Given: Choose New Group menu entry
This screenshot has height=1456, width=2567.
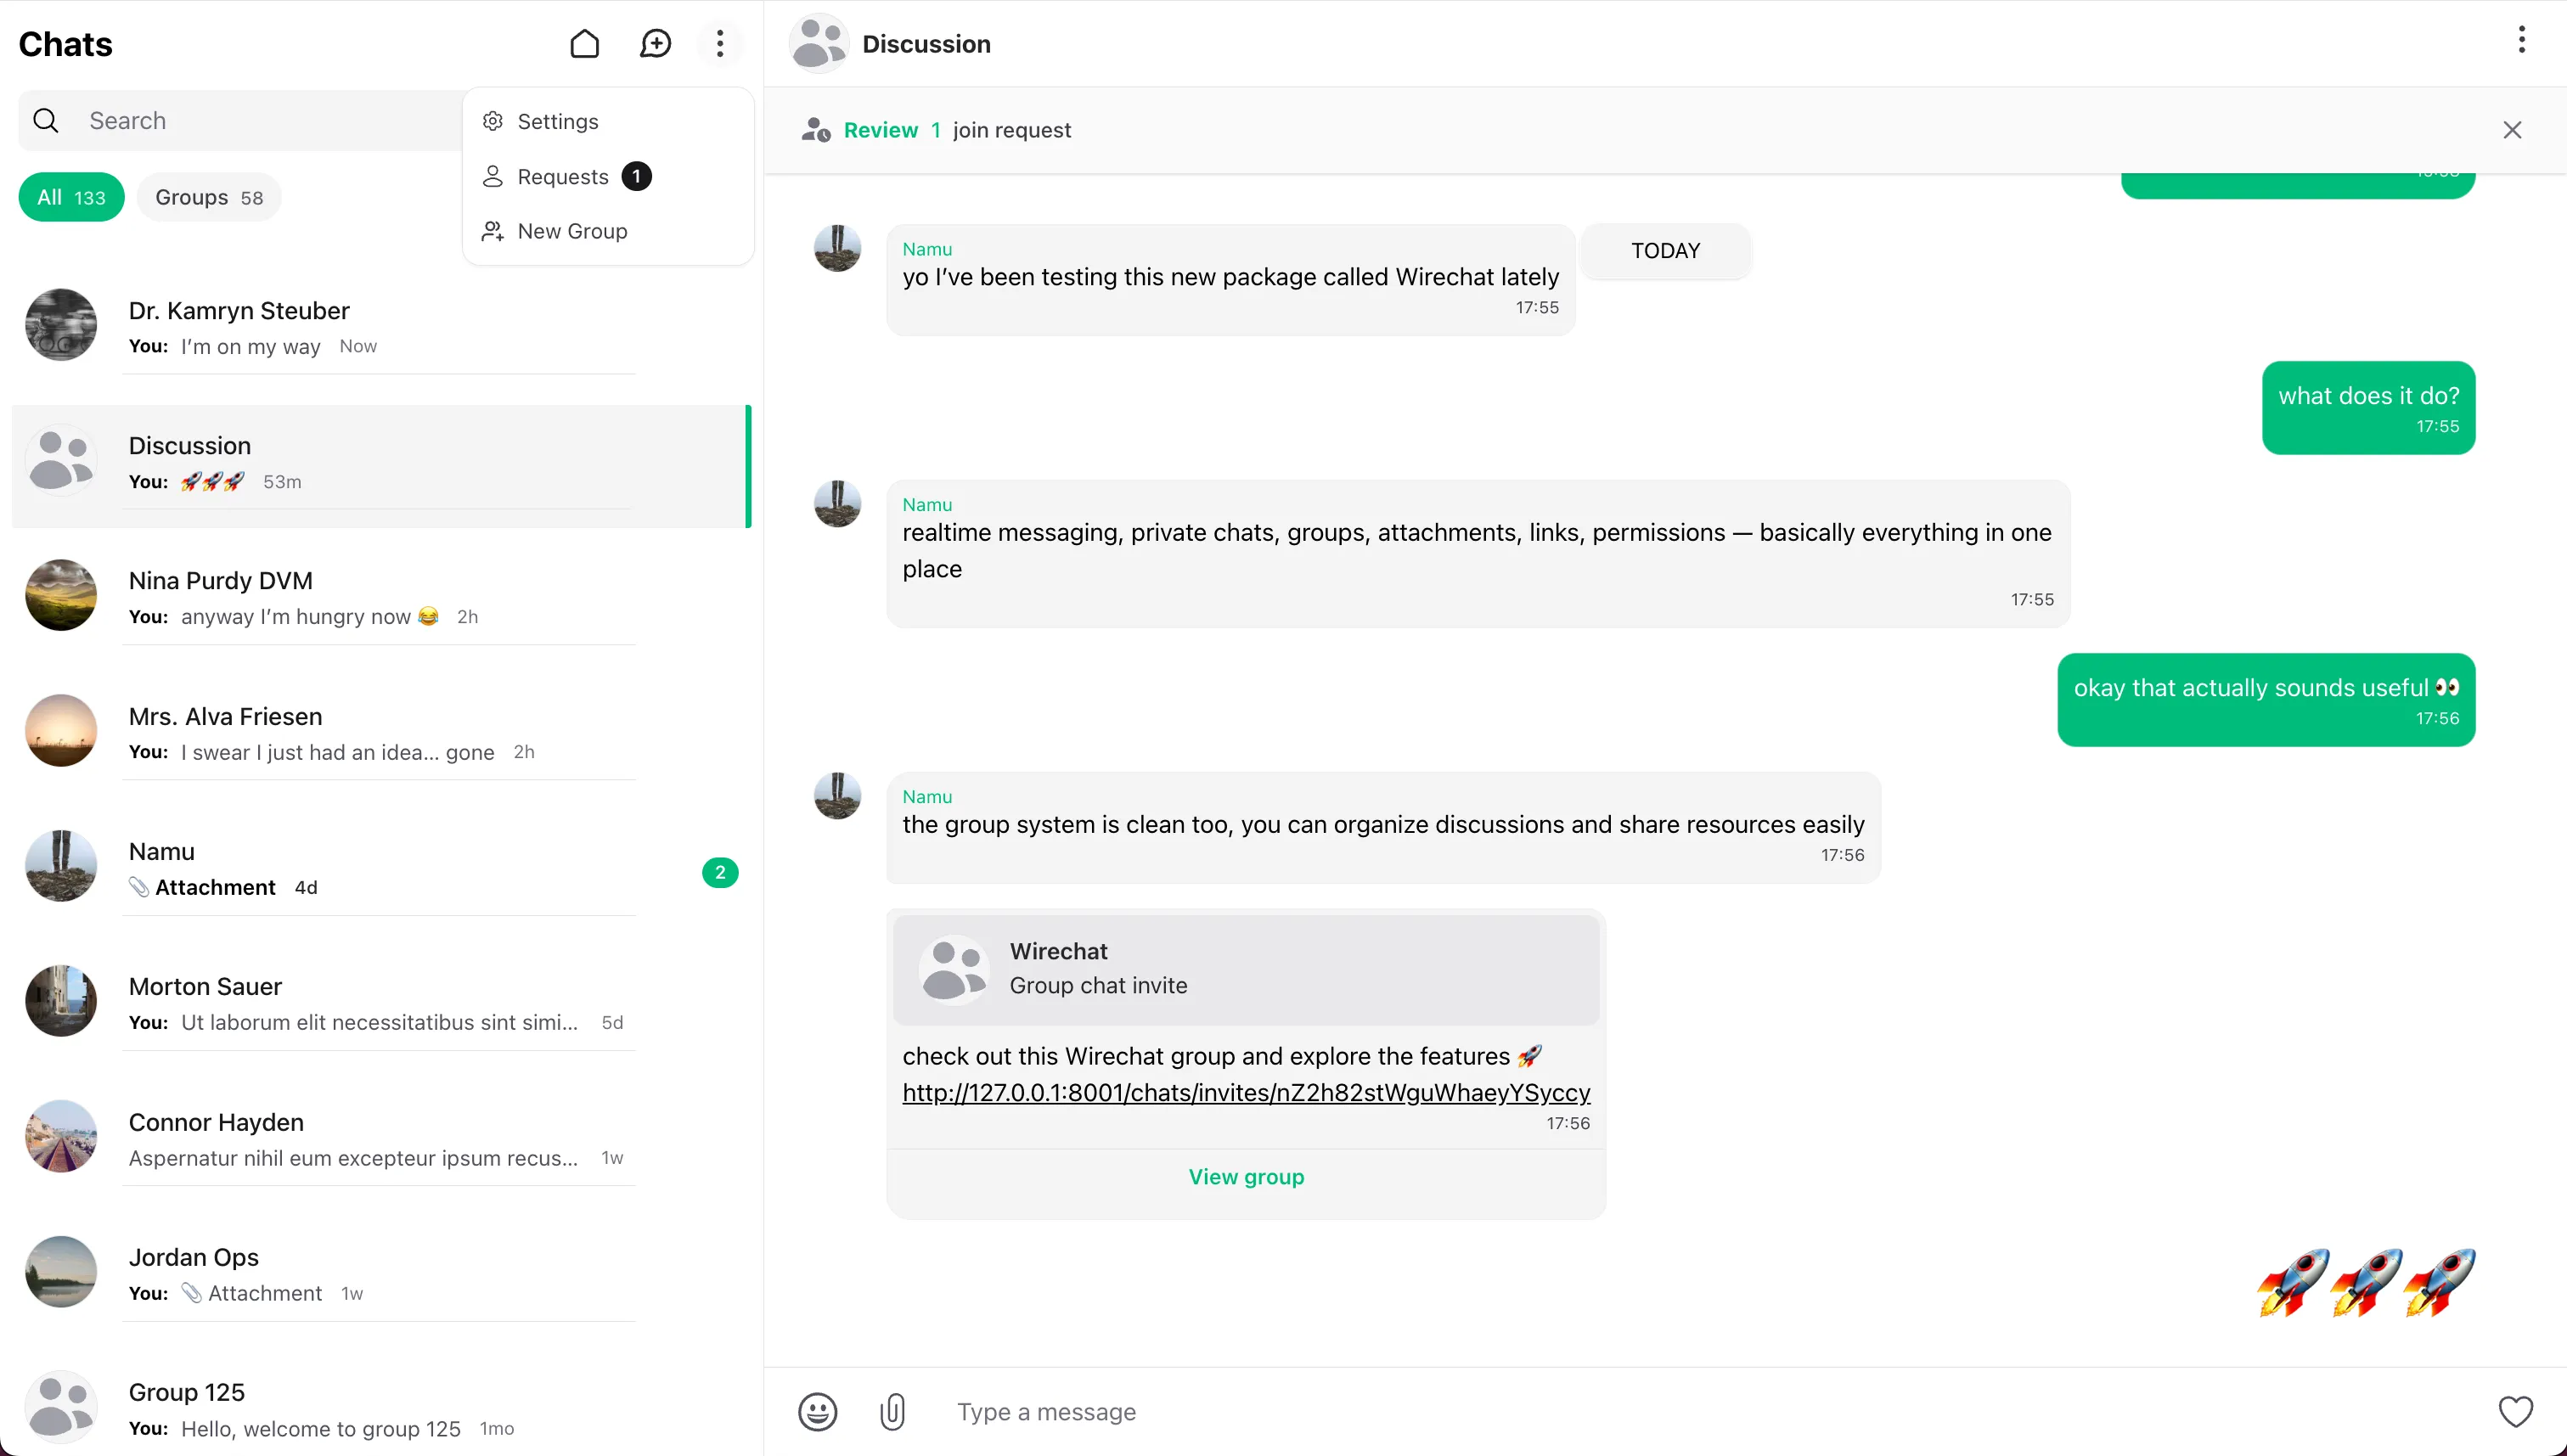Looking at the screenshot, I should [608, 231].
